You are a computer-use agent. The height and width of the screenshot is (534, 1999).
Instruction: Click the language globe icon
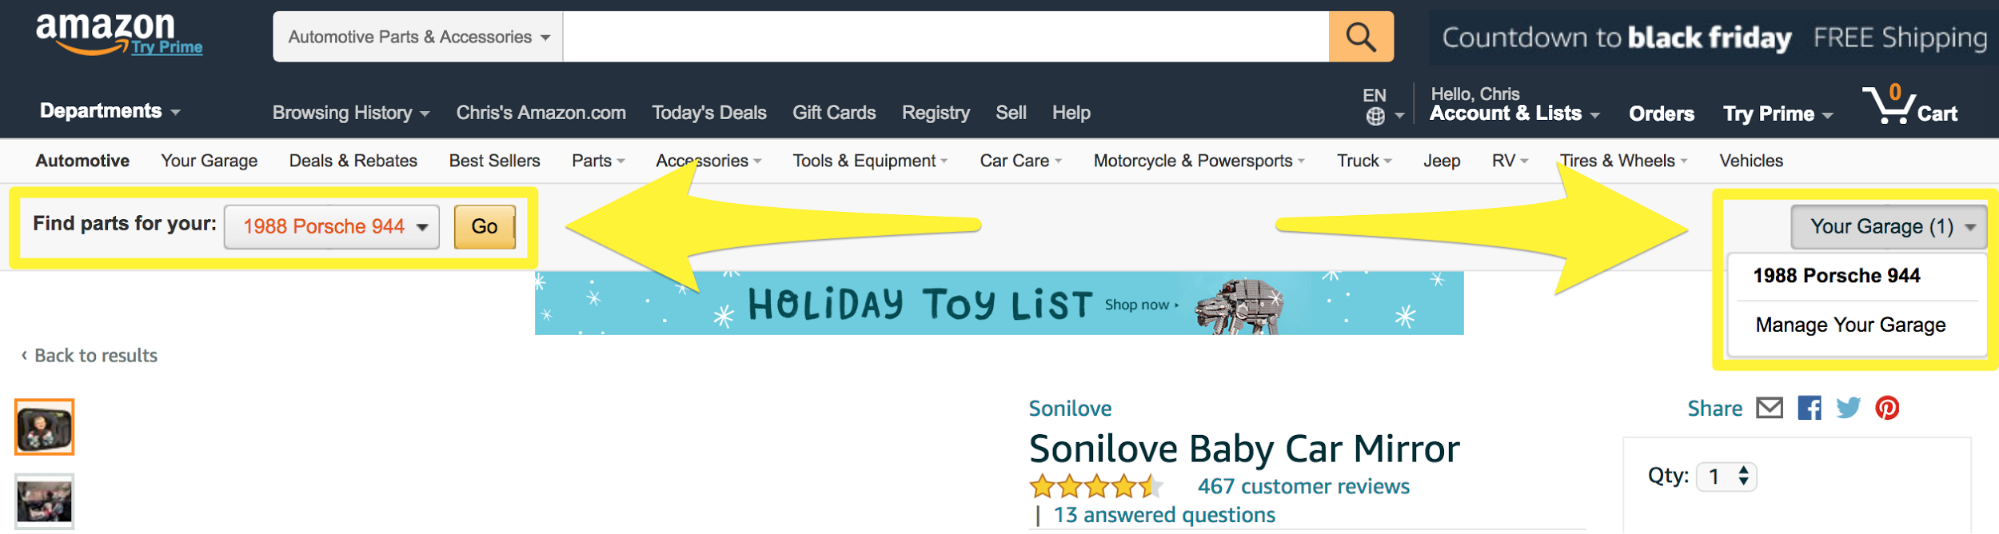[x=1376, y=116]
